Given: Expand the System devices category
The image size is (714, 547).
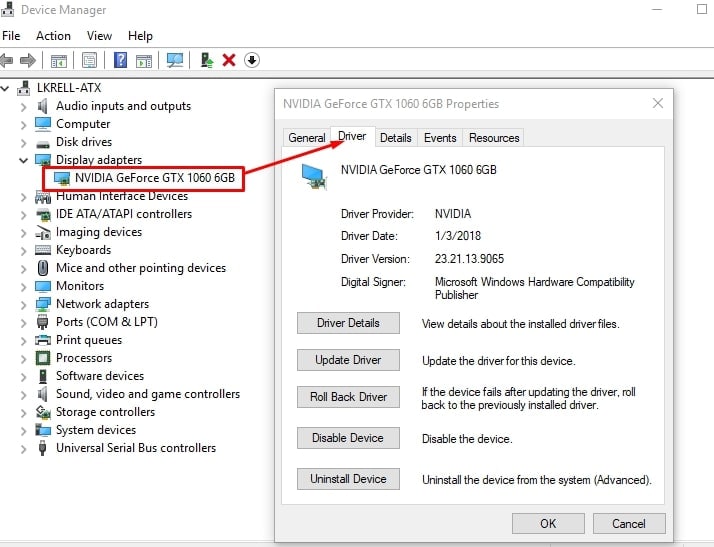Looking at the screenshot, I should 24,430.
